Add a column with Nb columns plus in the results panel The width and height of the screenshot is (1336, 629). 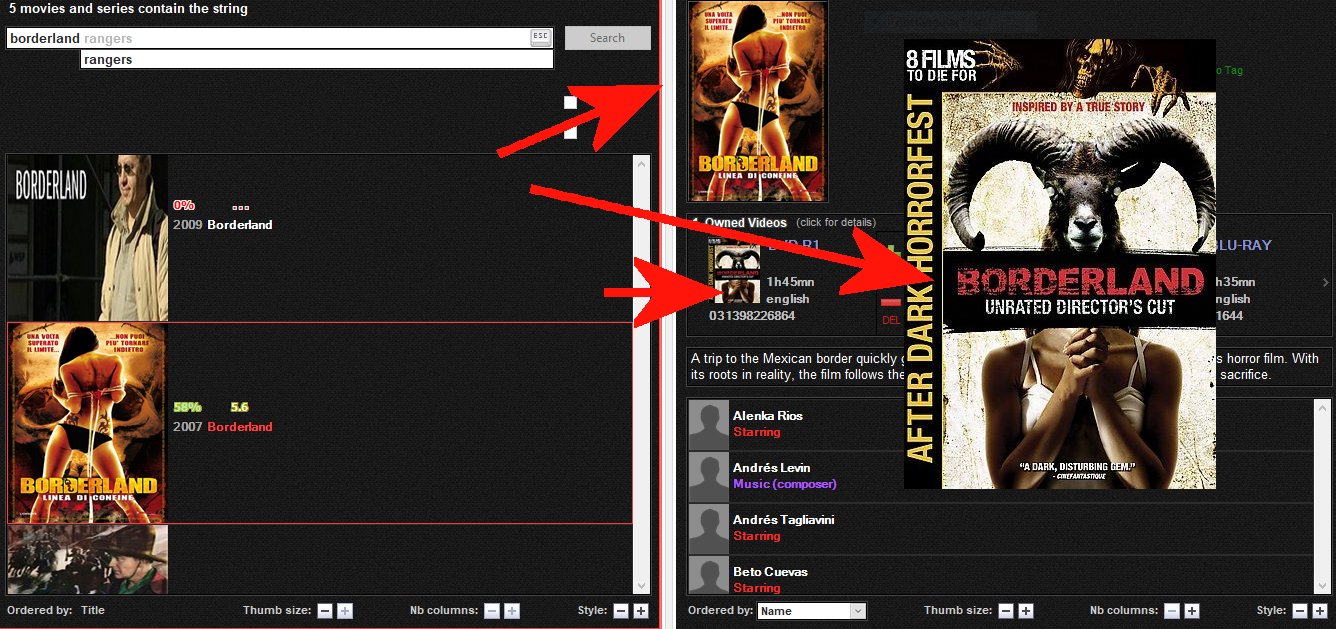point(511,611)
